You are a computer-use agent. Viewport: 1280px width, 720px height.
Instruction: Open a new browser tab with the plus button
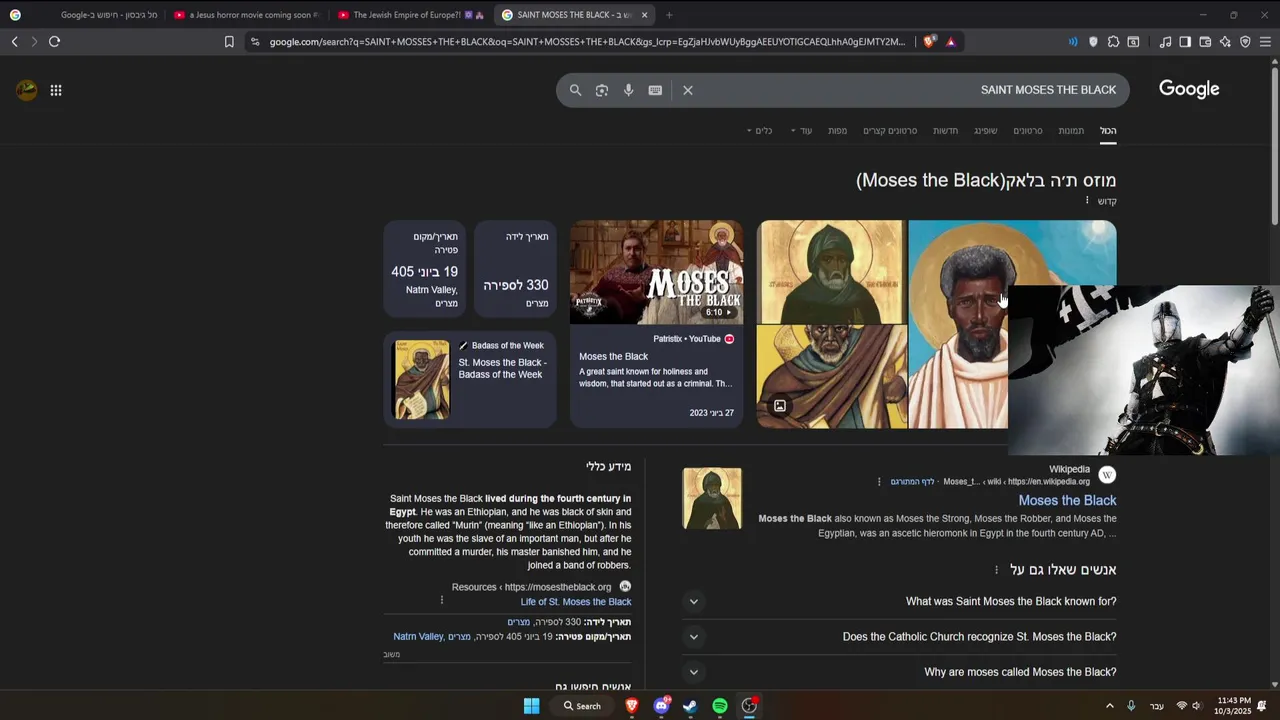point(669,15)
